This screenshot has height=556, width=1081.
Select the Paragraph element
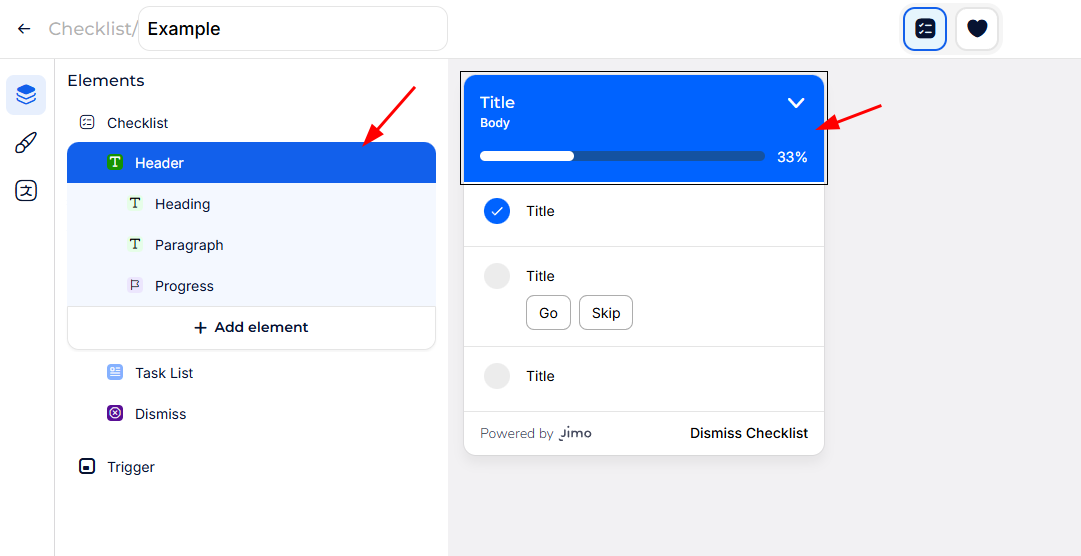pyautogui.click(x=189, y=245)
